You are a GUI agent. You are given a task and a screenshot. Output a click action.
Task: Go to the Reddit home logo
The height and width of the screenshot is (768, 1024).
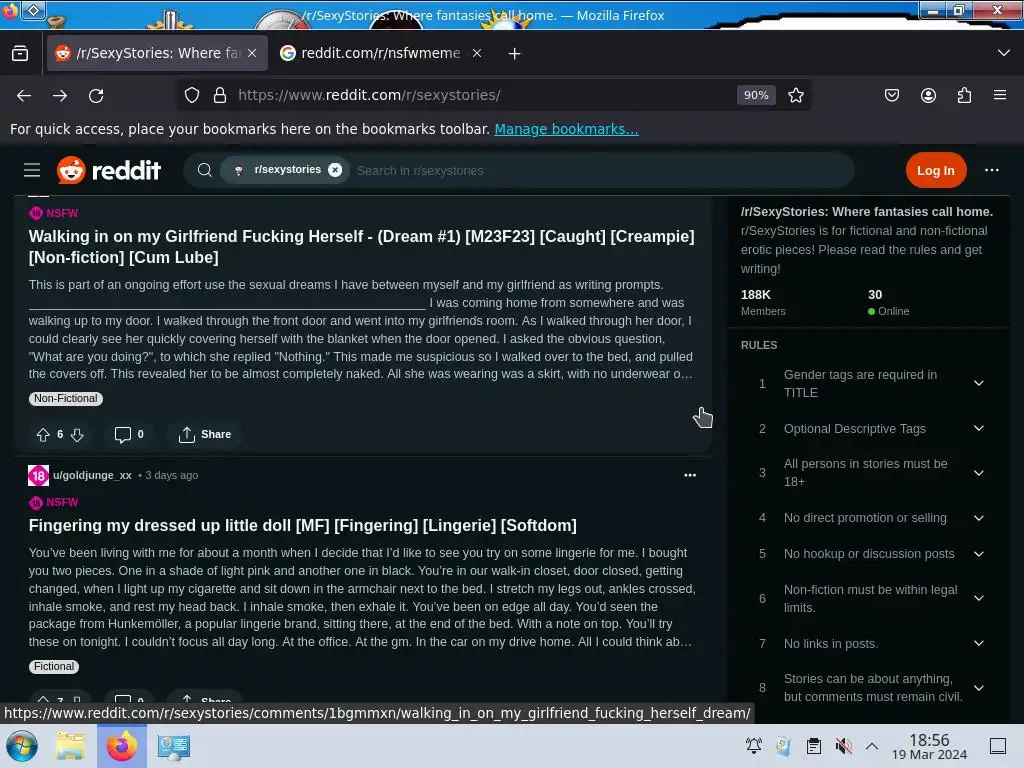[108, 170]
